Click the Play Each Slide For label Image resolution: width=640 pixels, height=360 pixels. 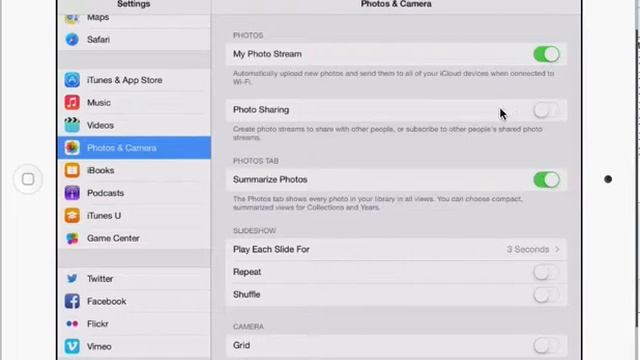[x=271, y=249]
